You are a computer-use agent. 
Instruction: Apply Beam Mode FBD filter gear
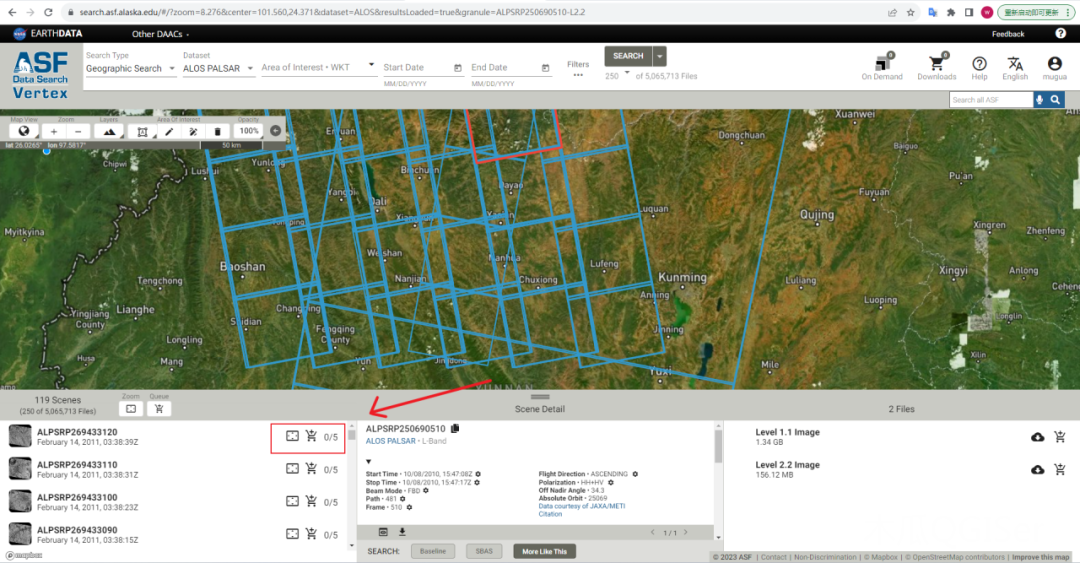tap(426, 491)
